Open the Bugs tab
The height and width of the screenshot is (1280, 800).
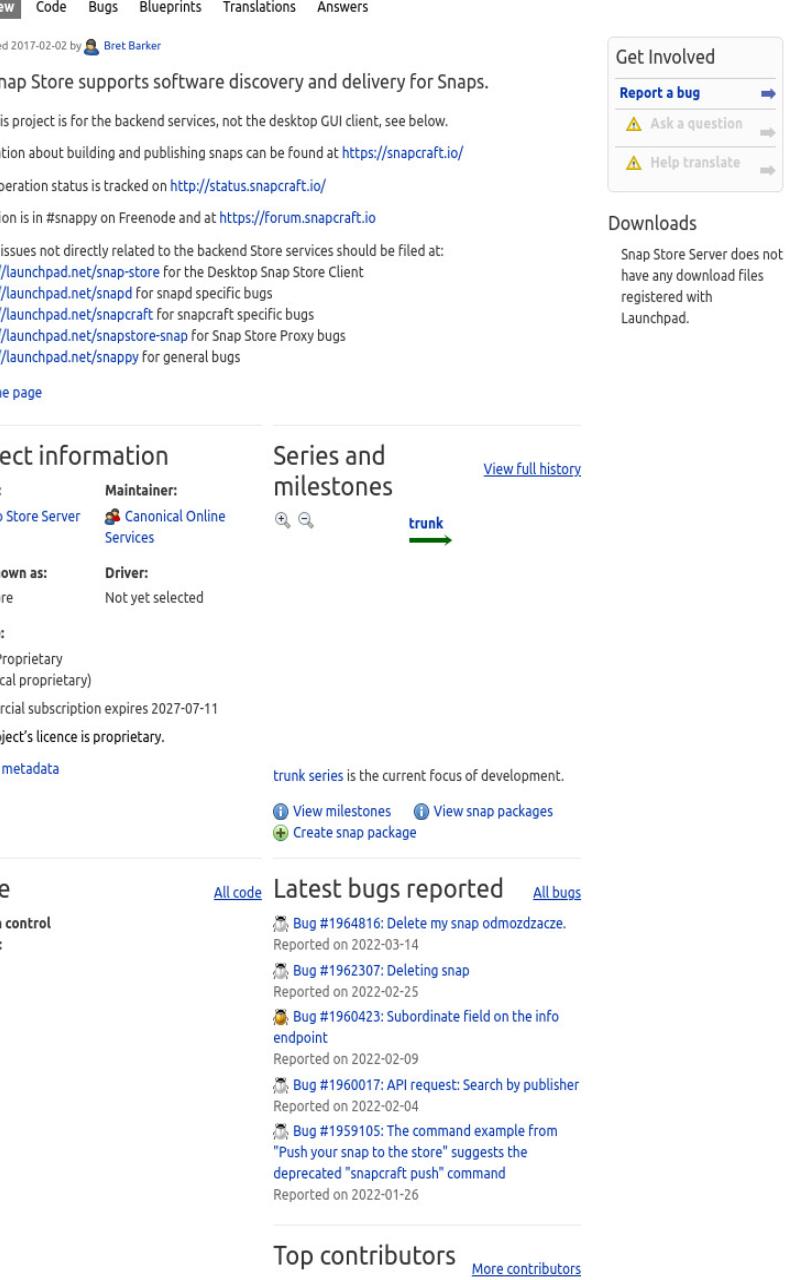point(102,7)
